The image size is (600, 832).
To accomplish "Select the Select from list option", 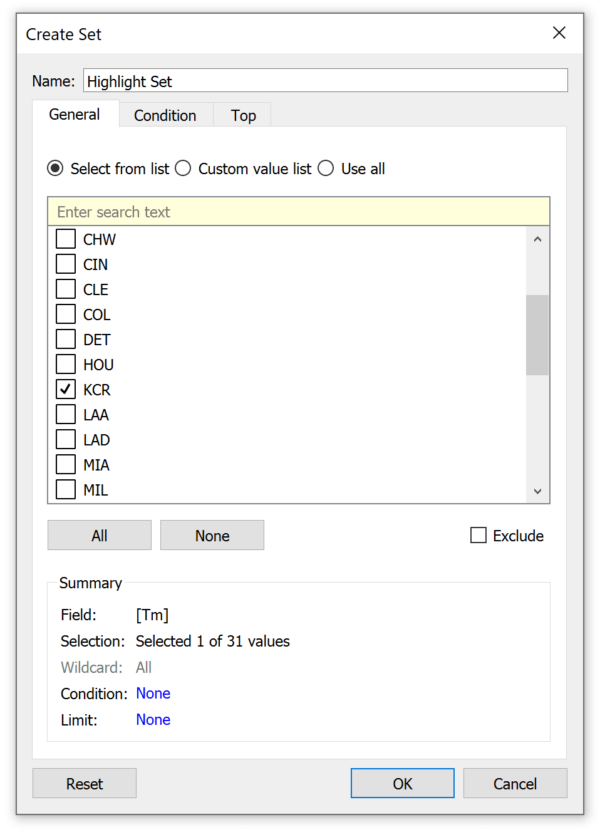I will click(x=55, y=168).
